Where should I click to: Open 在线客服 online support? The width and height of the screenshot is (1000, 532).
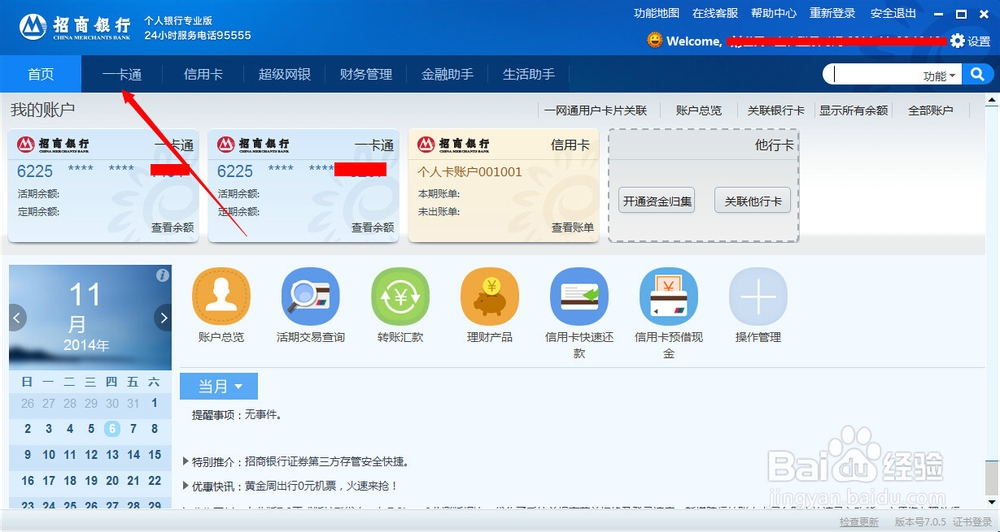coord(715,13)
